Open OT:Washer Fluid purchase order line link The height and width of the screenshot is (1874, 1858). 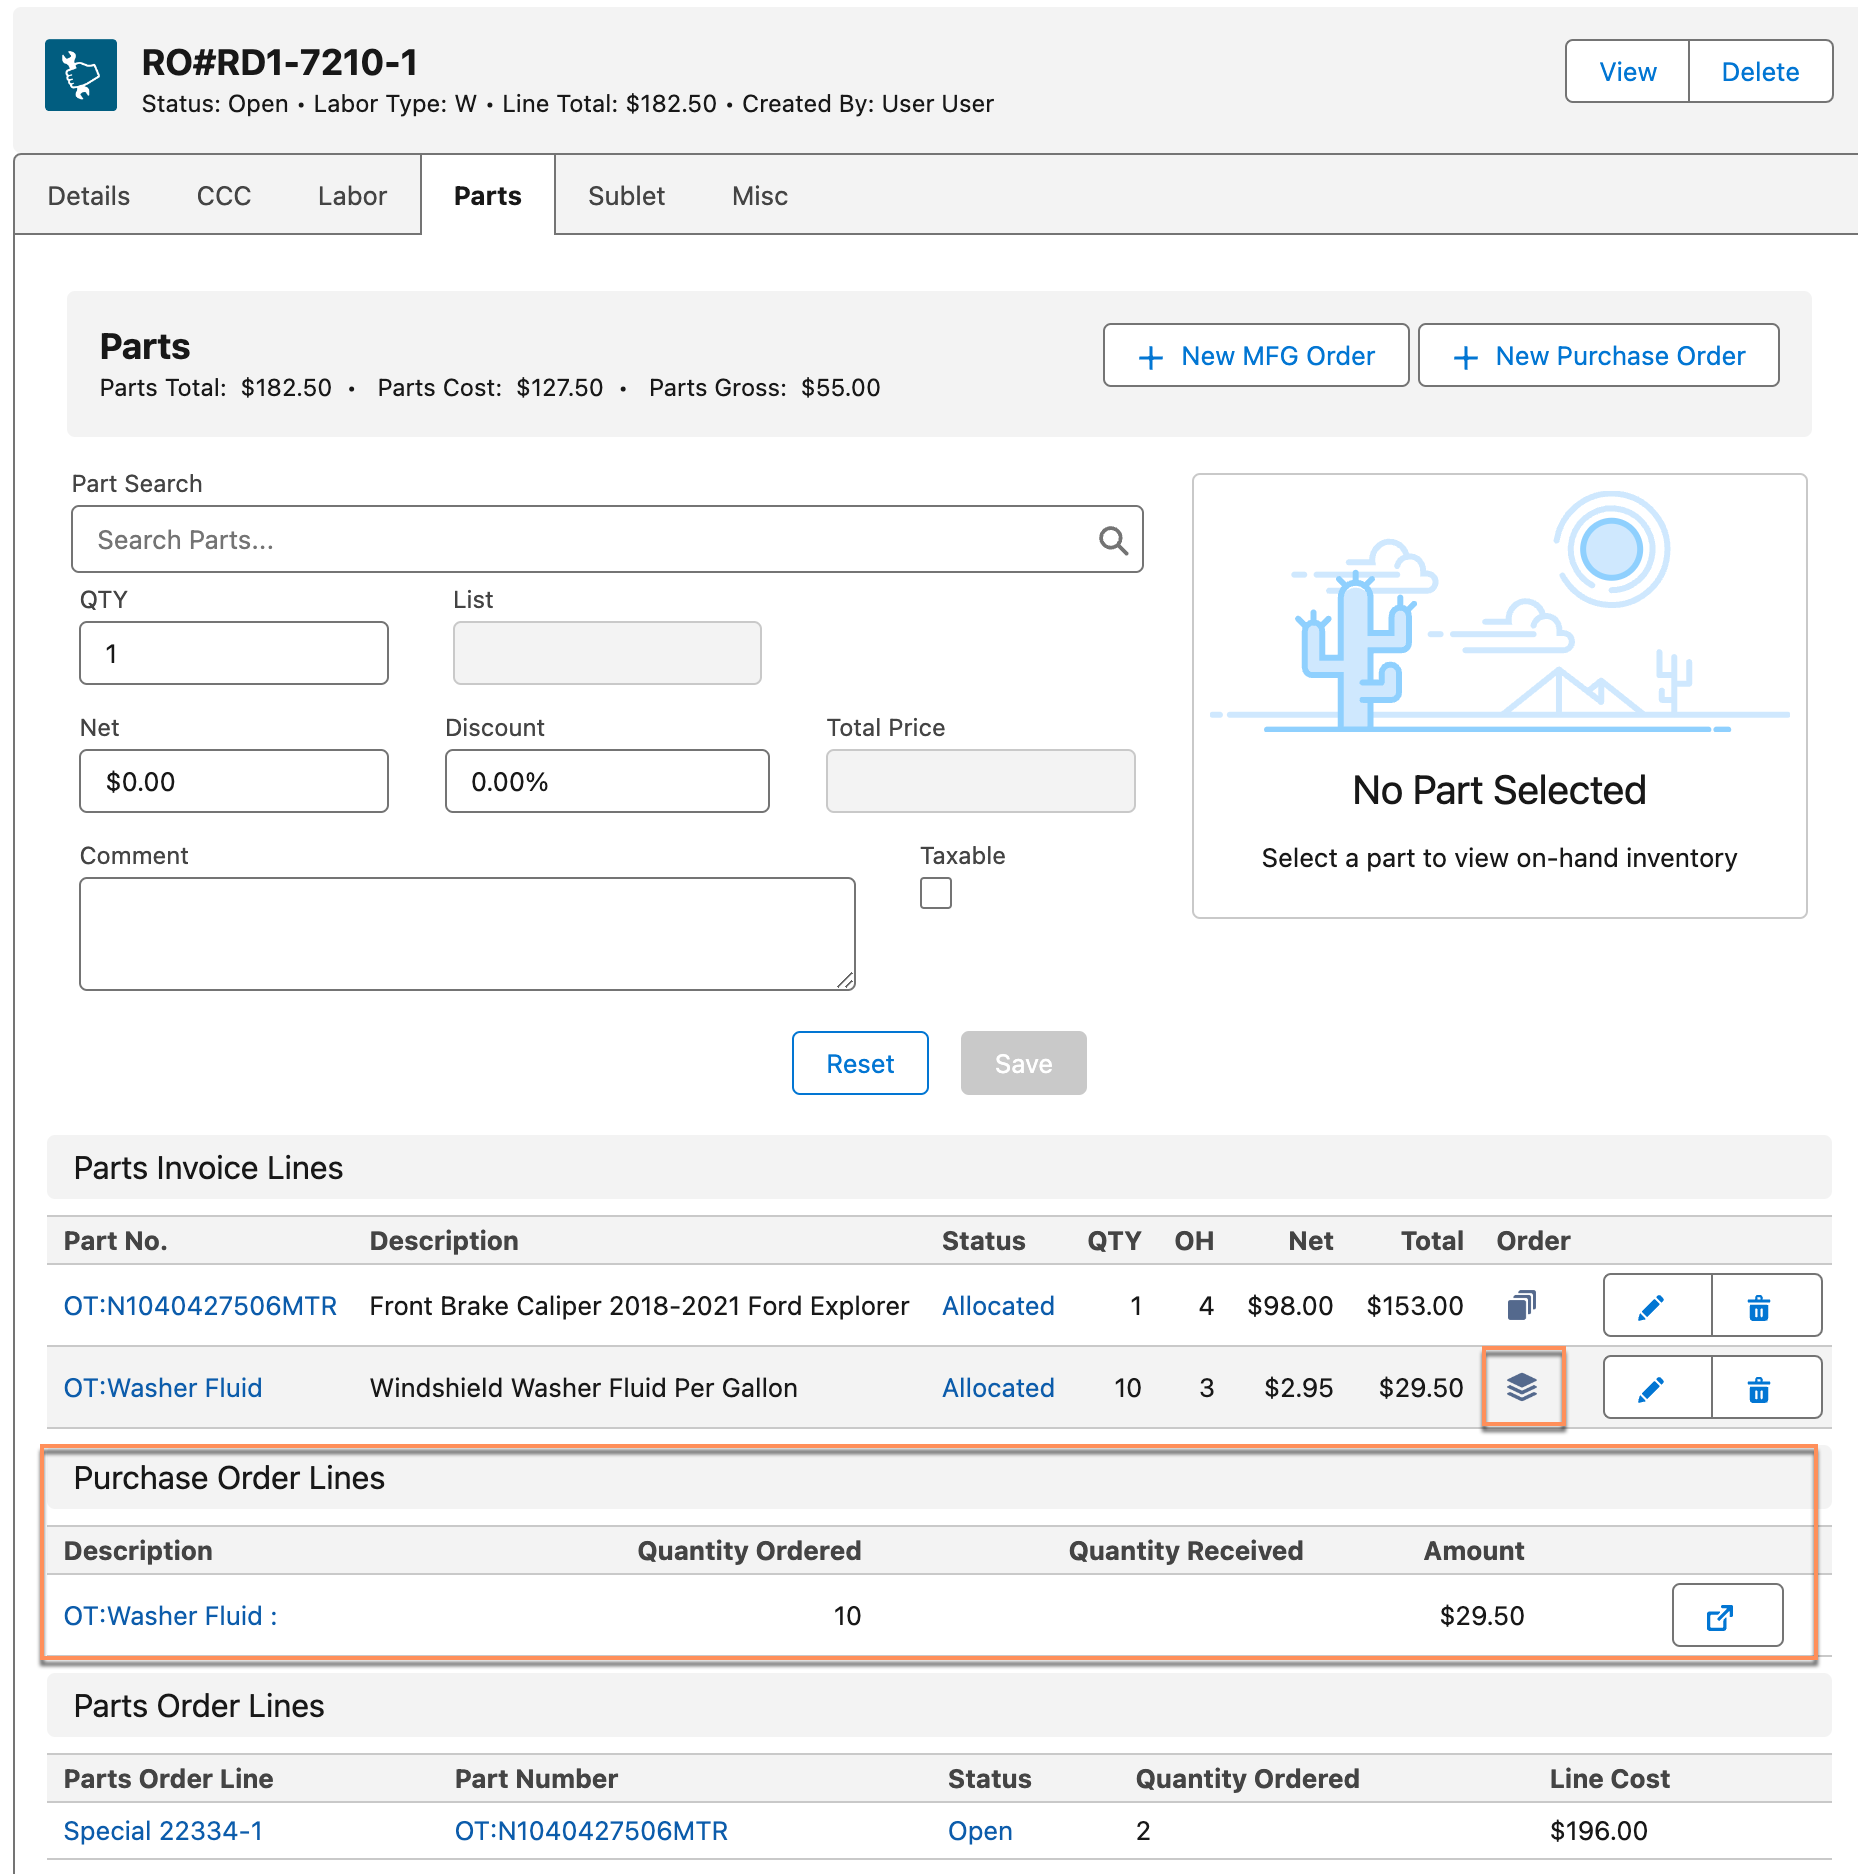pos(170,1616)
